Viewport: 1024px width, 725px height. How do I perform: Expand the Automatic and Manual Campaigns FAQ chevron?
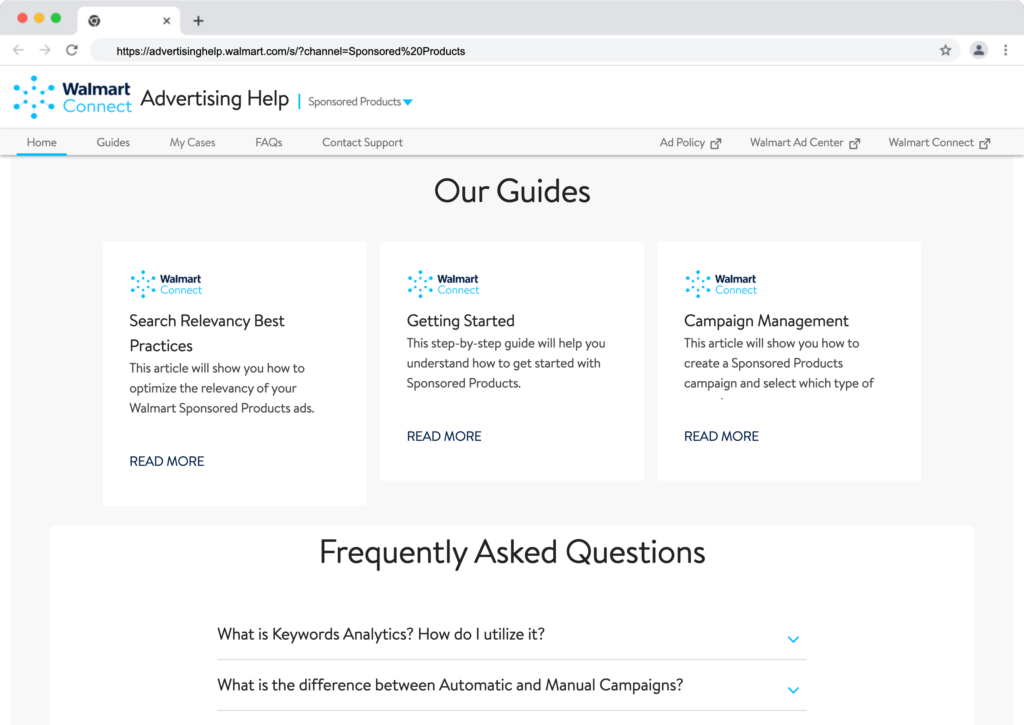coord(793,690)
